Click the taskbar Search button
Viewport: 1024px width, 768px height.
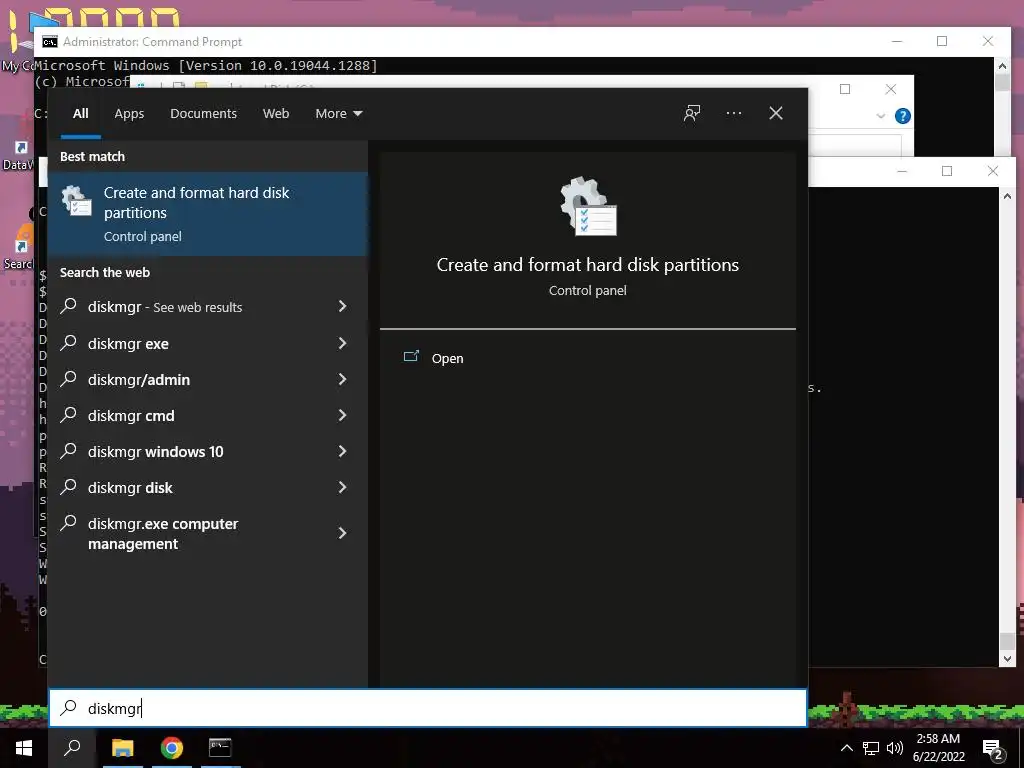(72, 748)
